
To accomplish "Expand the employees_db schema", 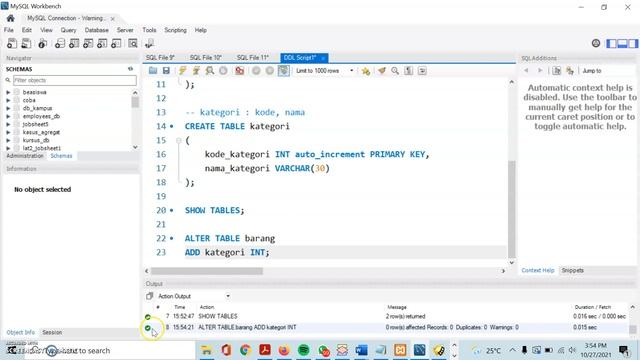I will [8, 116].
